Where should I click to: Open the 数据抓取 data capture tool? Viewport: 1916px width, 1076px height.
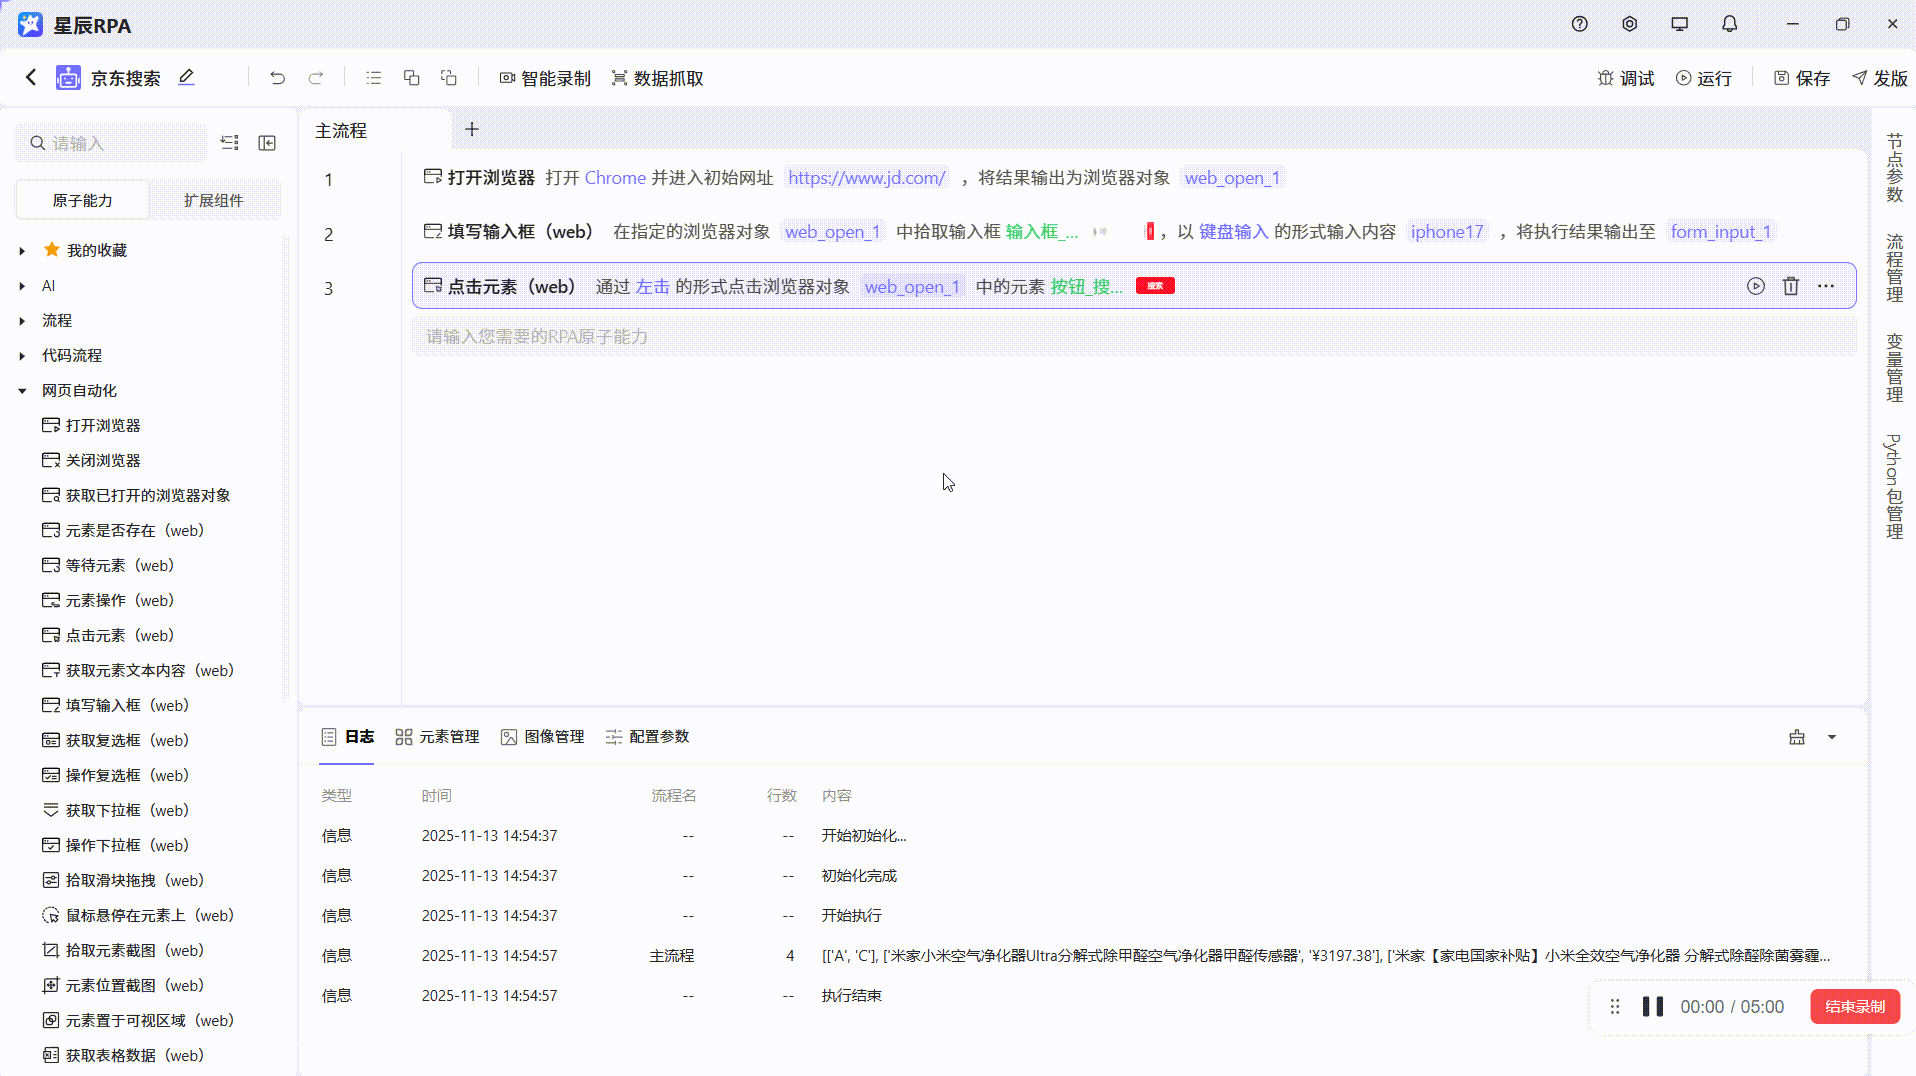pos(656,77)
